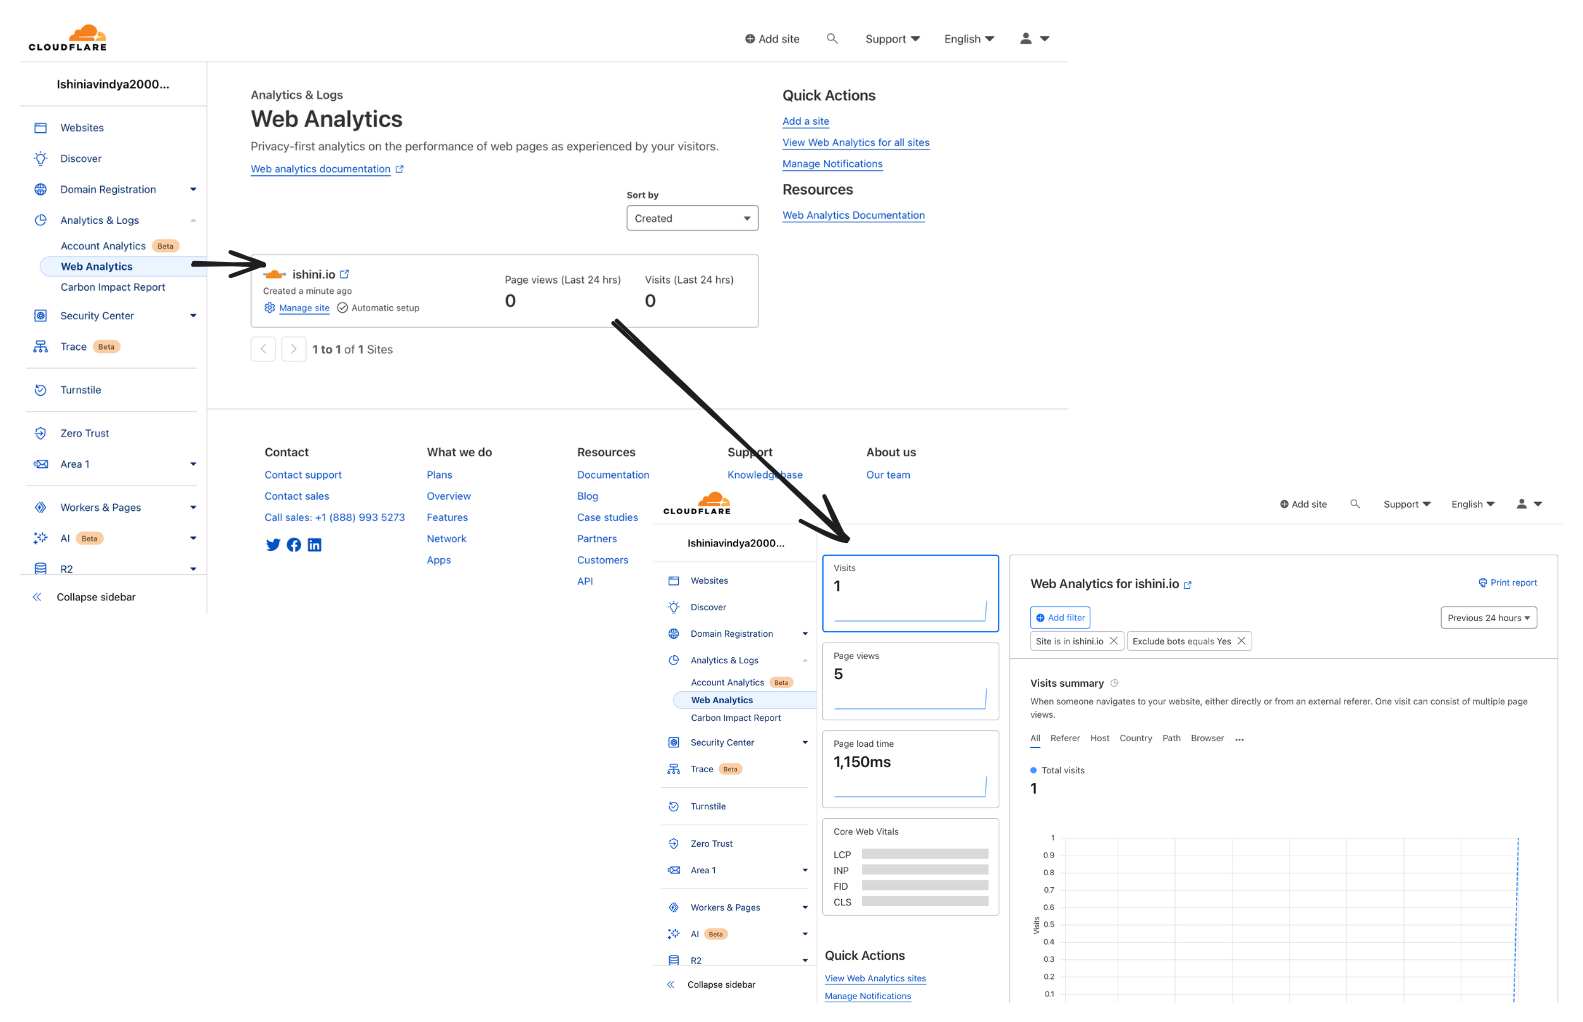1583x1022 pixels.
Task: Click Web Analytics Documentation under Resources
Action: pyautogui.click(x=853, y=216)
